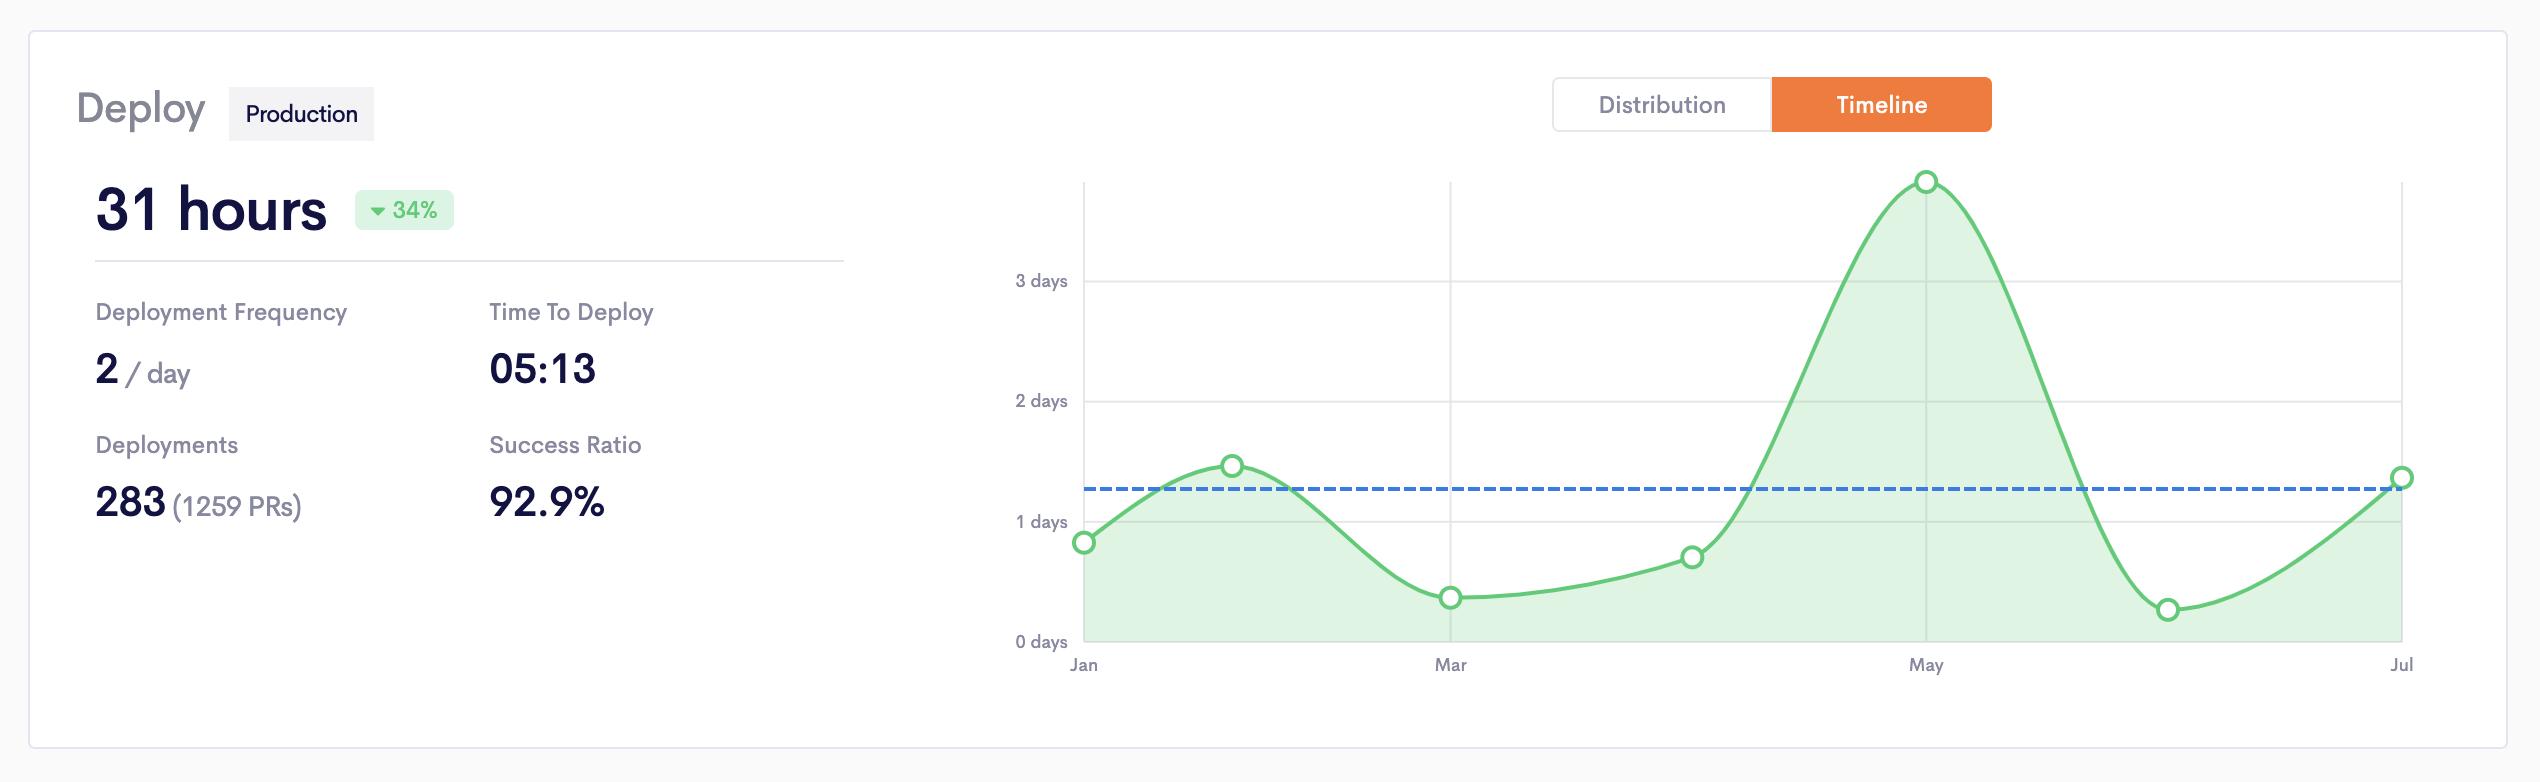2540x782 pixels.
Task: Click the 3 days y-axis label
Action: [1041, 281]
